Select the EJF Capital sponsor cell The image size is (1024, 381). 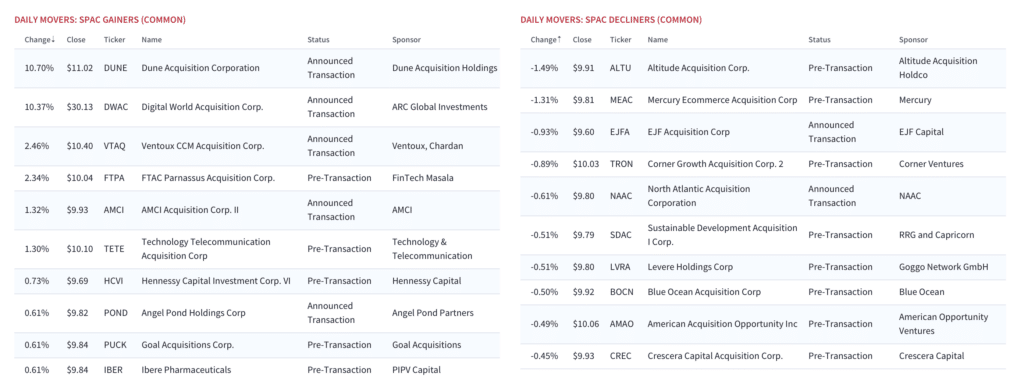(x=921, y=132)
